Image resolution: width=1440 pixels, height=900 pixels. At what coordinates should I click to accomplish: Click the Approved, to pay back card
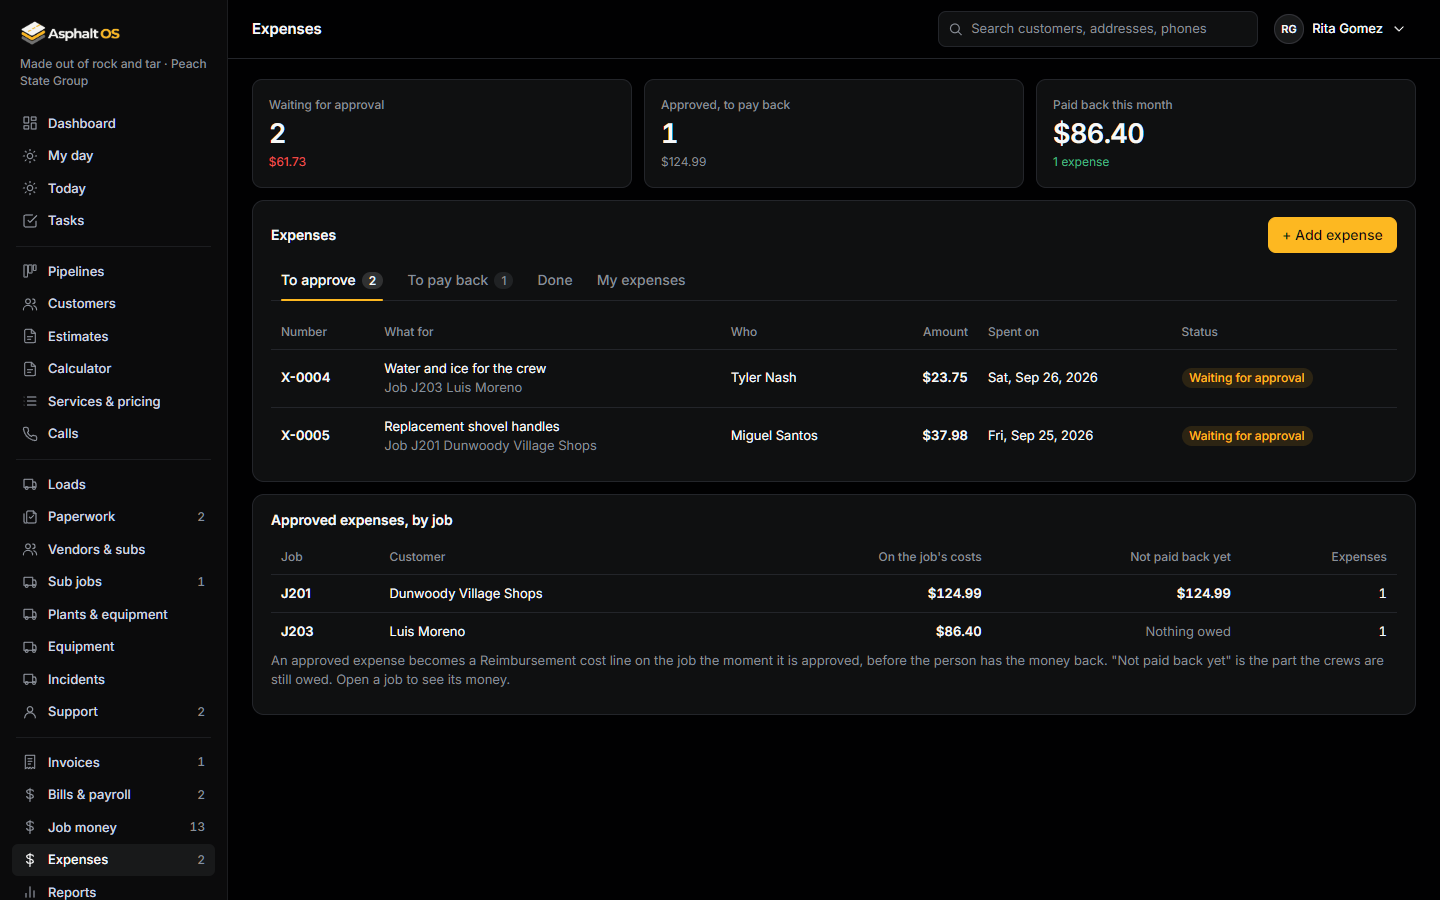click(x=834, y=134)
